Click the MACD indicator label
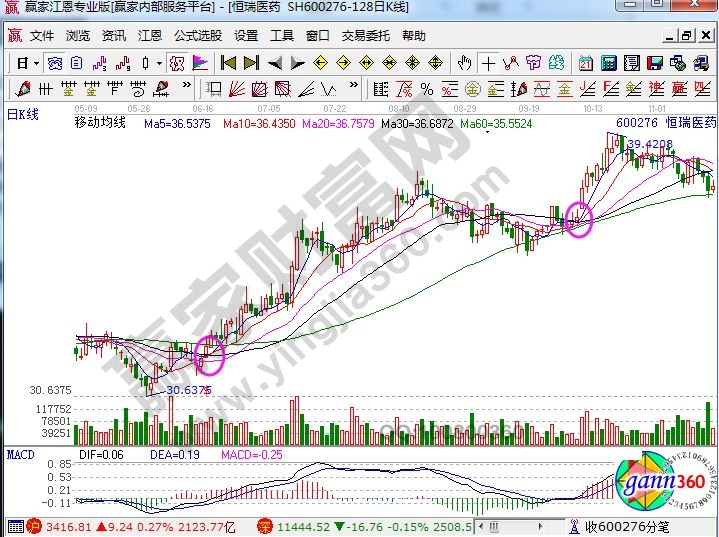Viewport: 719px width, 537px height. click(20, 455)
